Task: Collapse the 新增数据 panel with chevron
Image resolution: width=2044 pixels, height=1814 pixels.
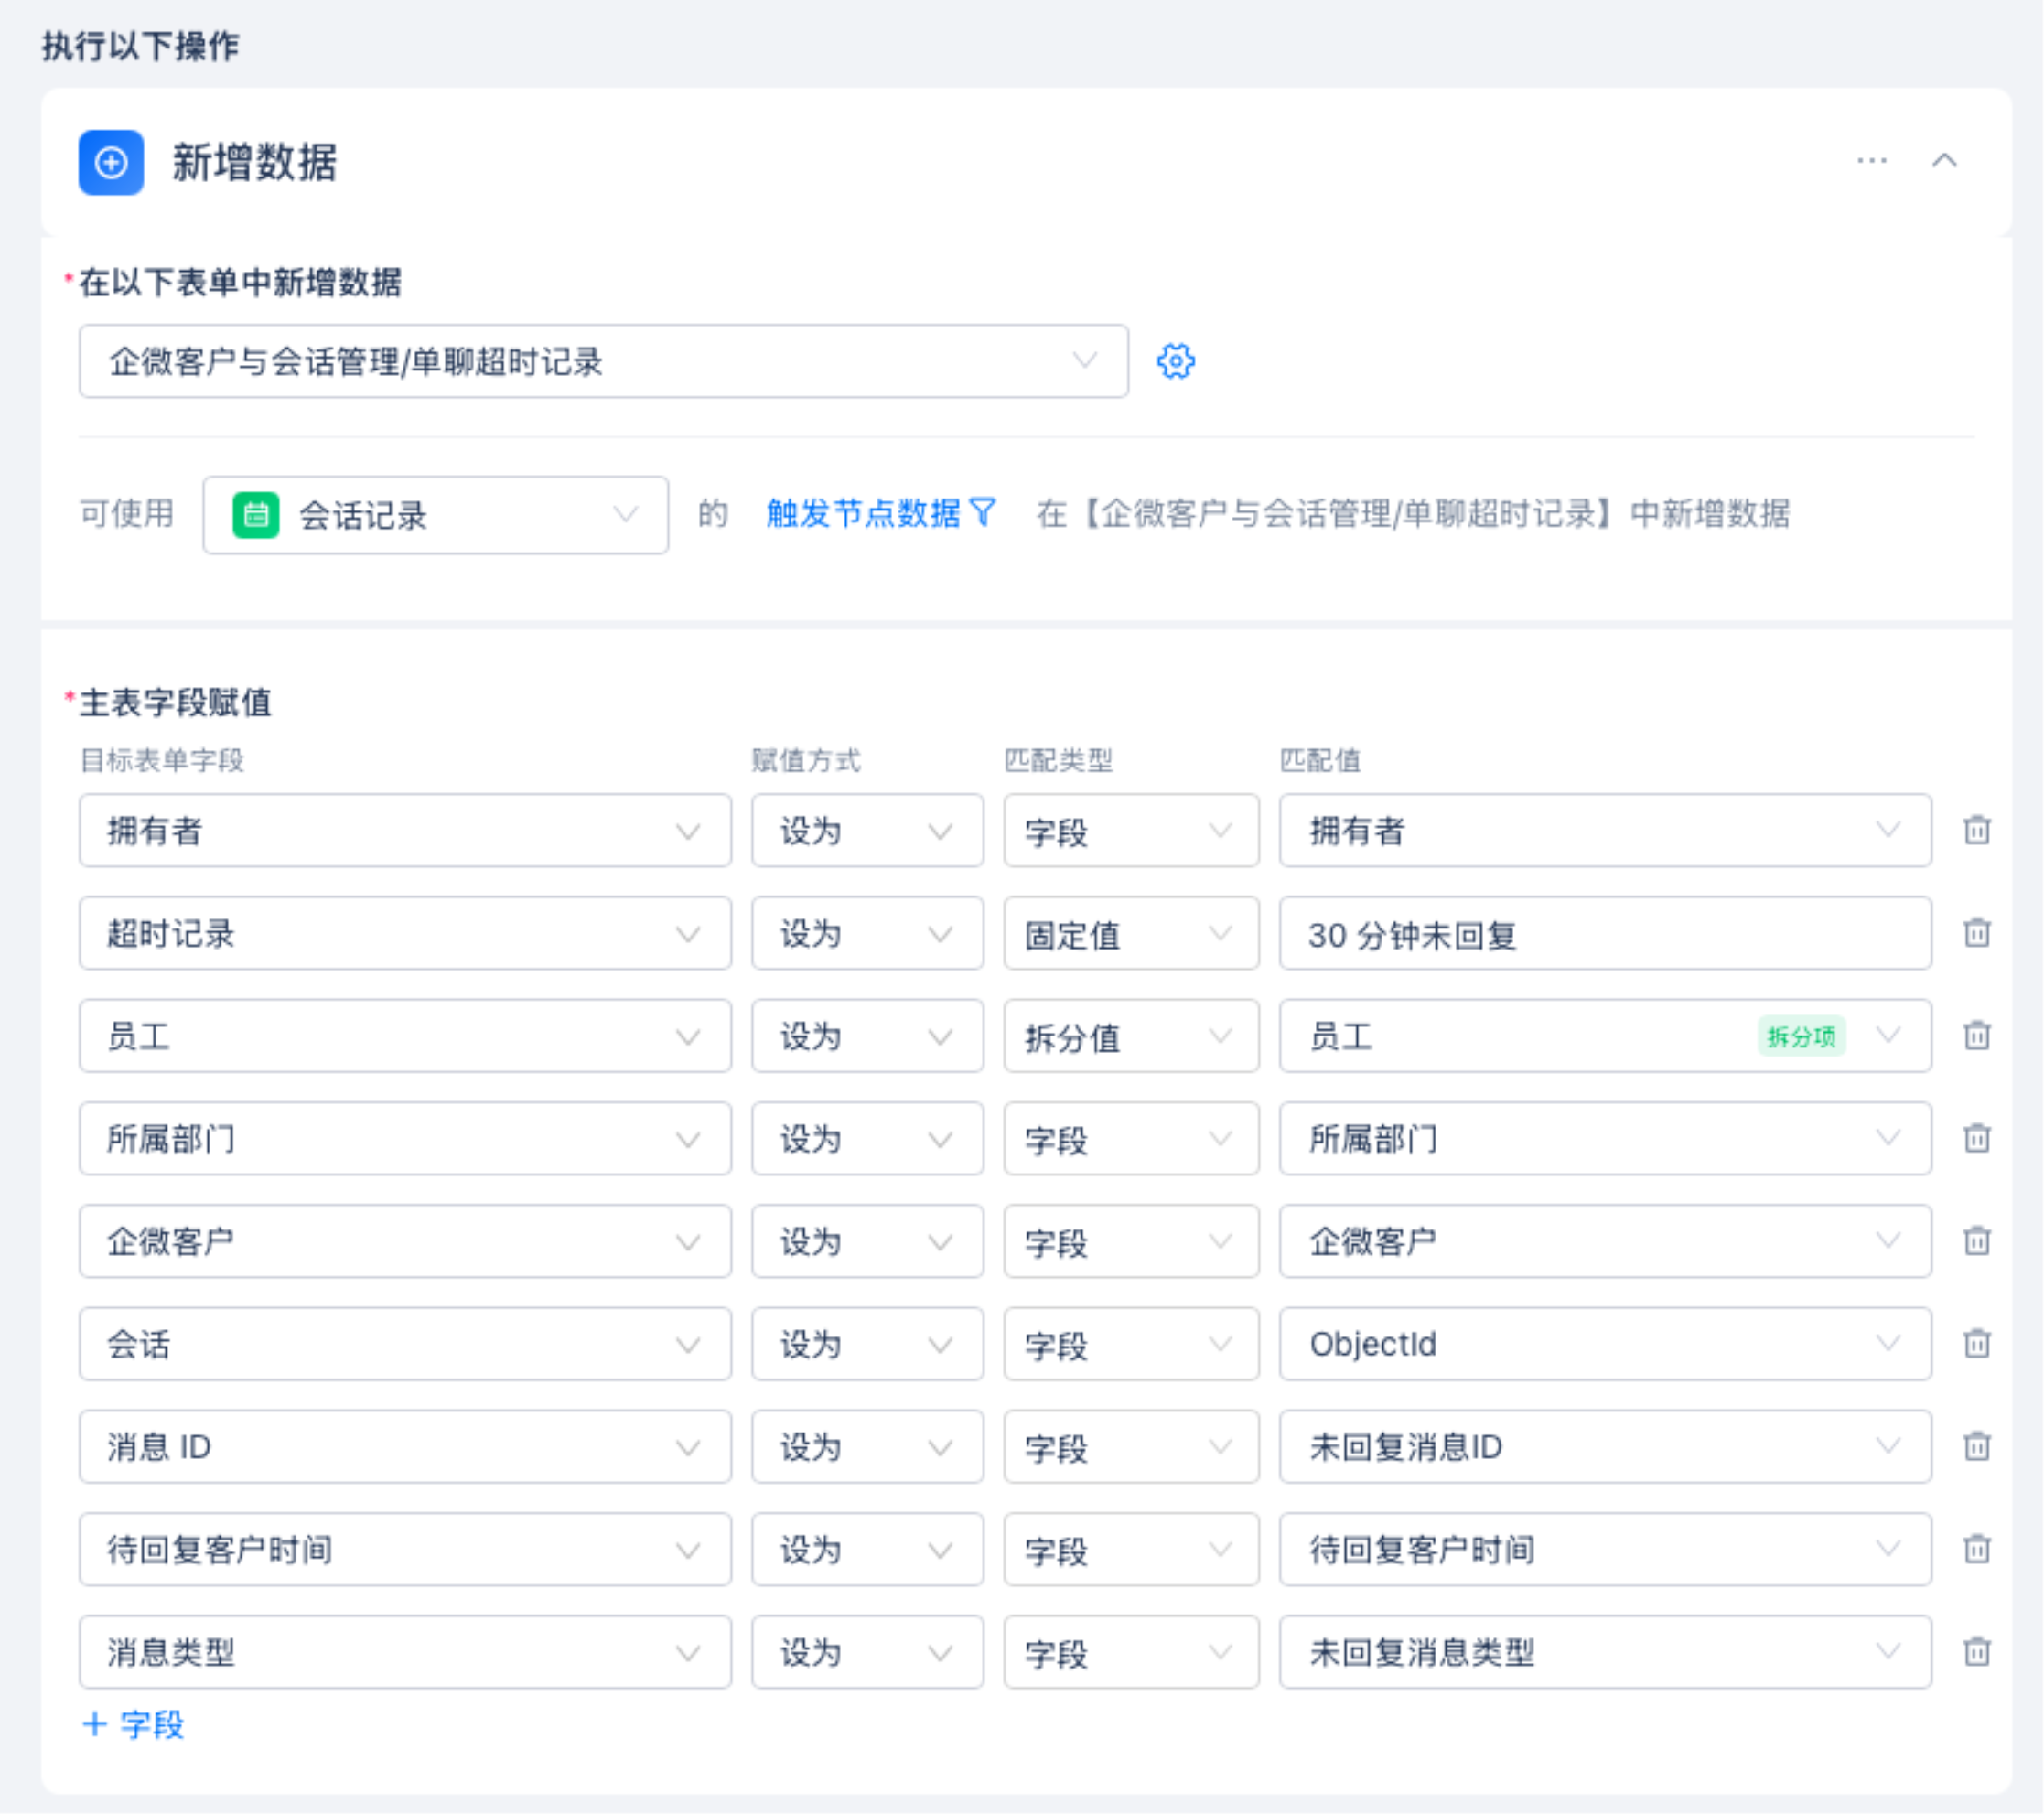Action: (1944, 161)
